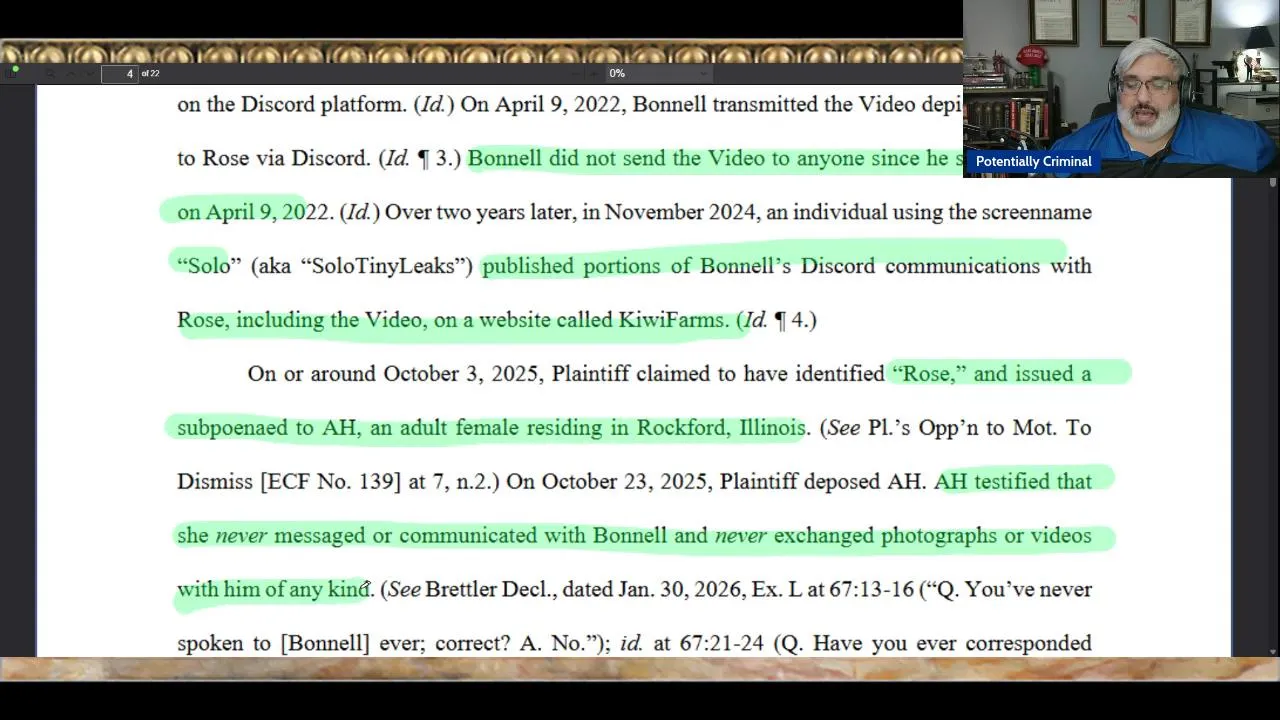Click the 'of 22' page count text

(x=150, y=74)
